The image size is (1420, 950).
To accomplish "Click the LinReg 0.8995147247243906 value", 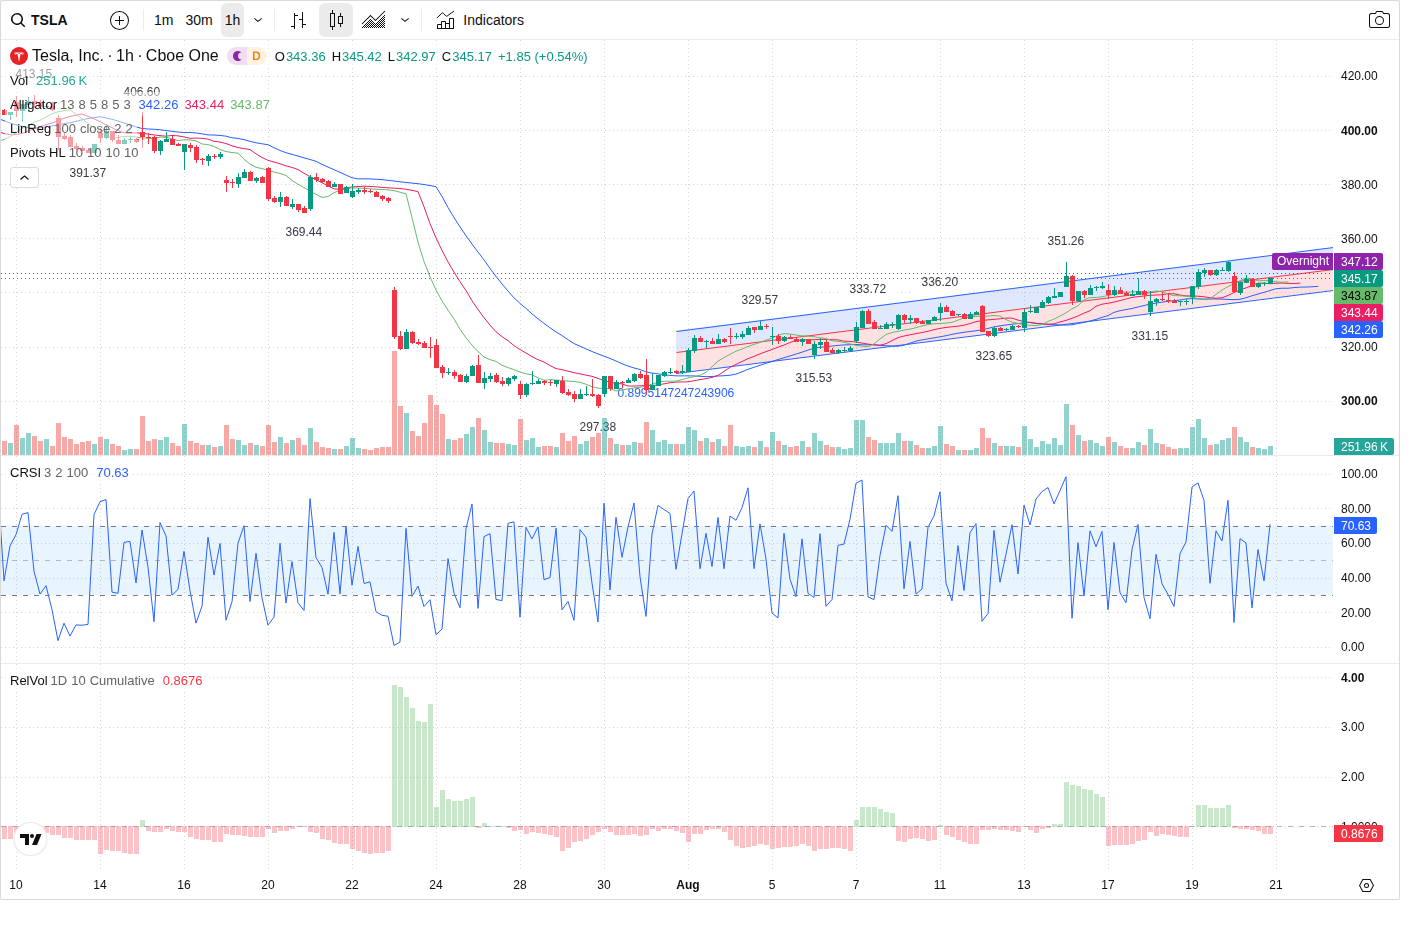I will (x=675, y=393).
